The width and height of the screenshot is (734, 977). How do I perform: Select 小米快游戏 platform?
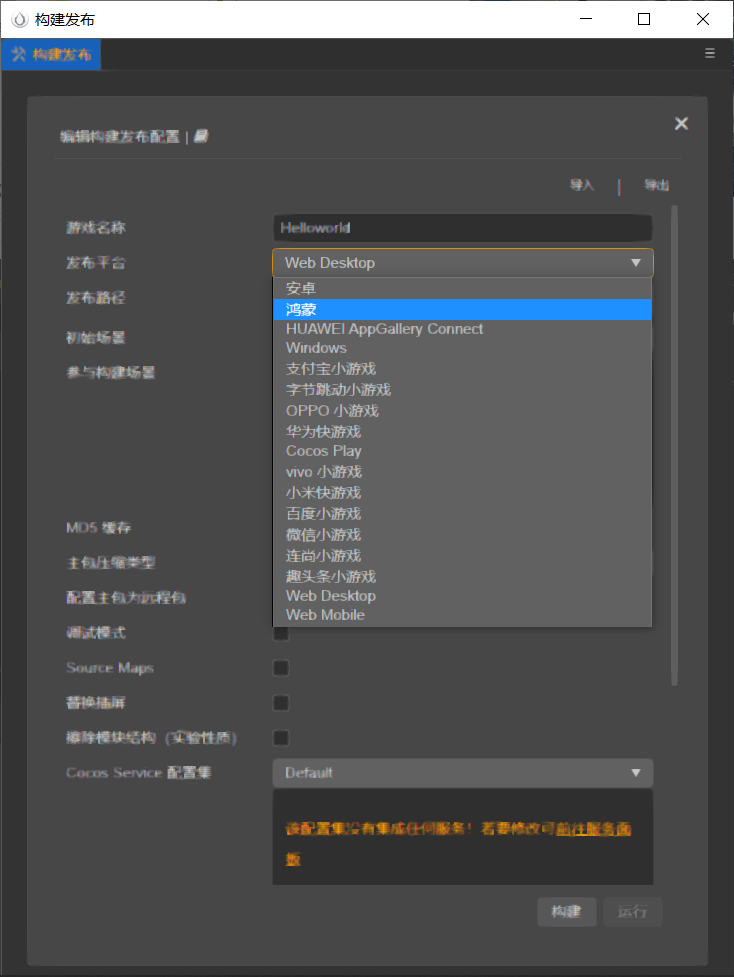click(462, 493)
